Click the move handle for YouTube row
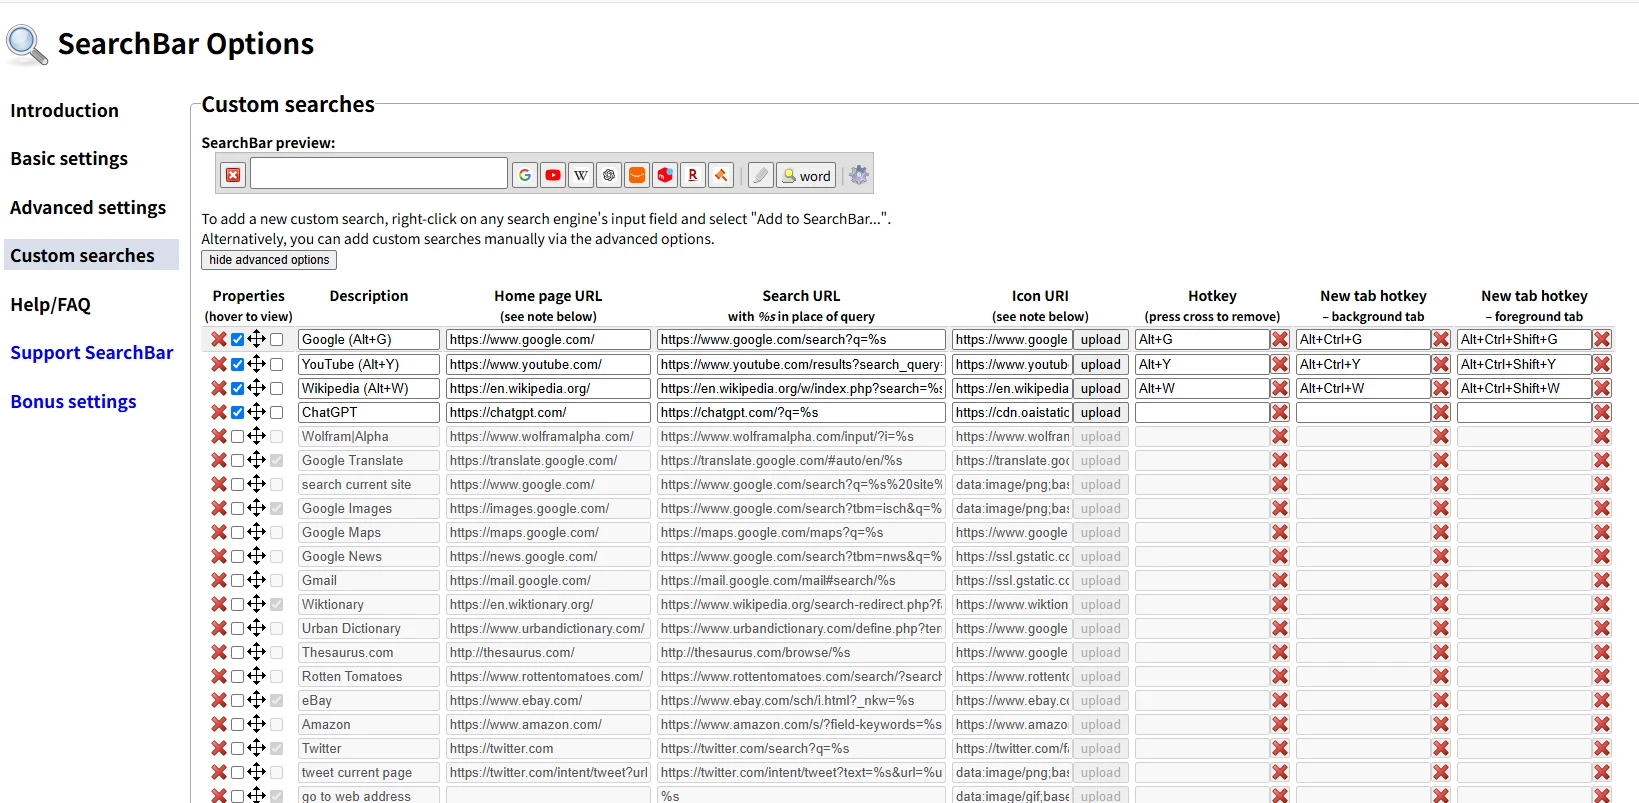Viewport: 1639px width, 803px height. [x=257, y=364]
